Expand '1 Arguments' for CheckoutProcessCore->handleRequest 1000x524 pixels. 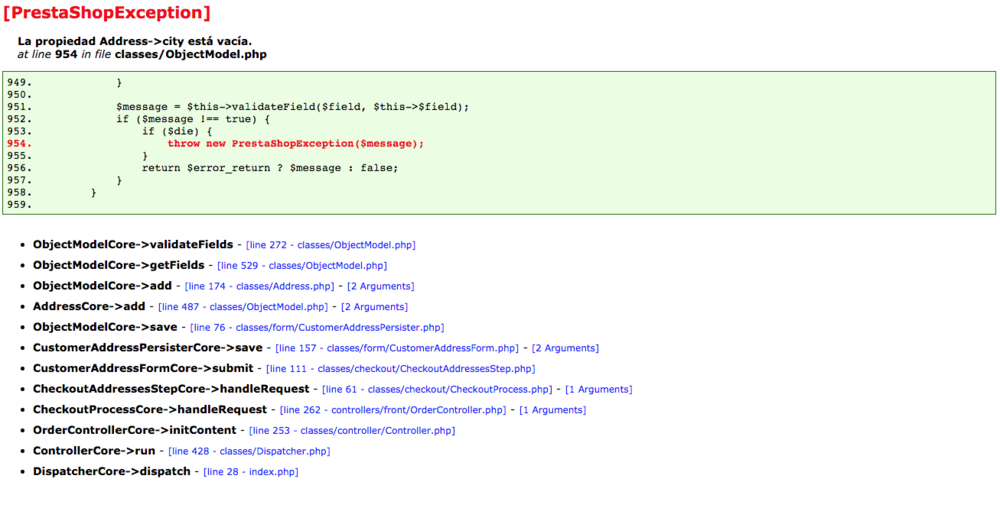pos(552,410)
